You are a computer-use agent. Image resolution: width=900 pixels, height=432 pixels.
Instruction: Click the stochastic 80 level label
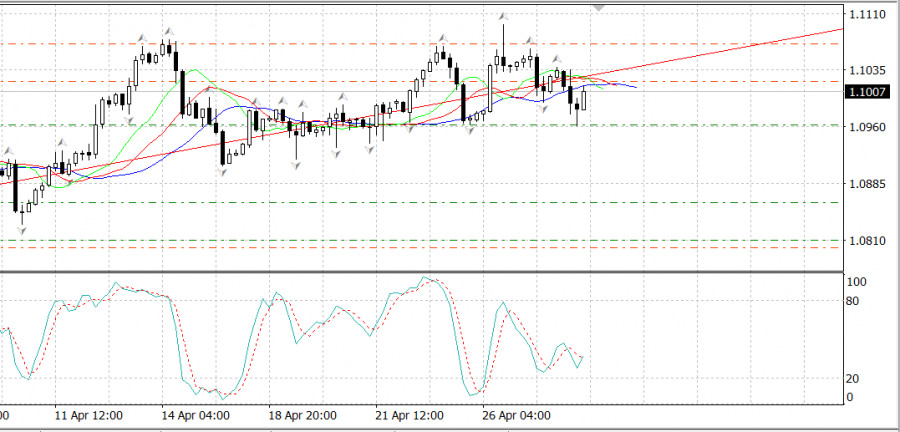(855, 300)
